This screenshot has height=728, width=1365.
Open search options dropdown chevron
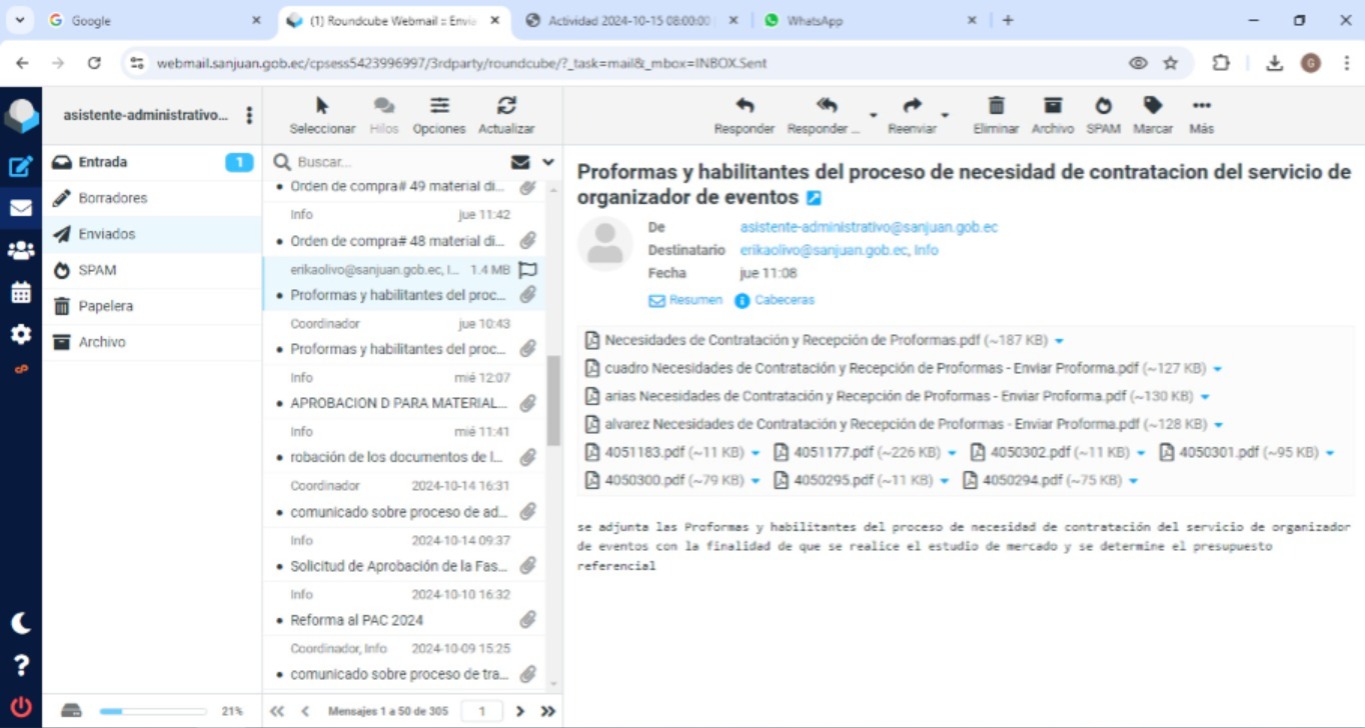click(x=548, y=162)
